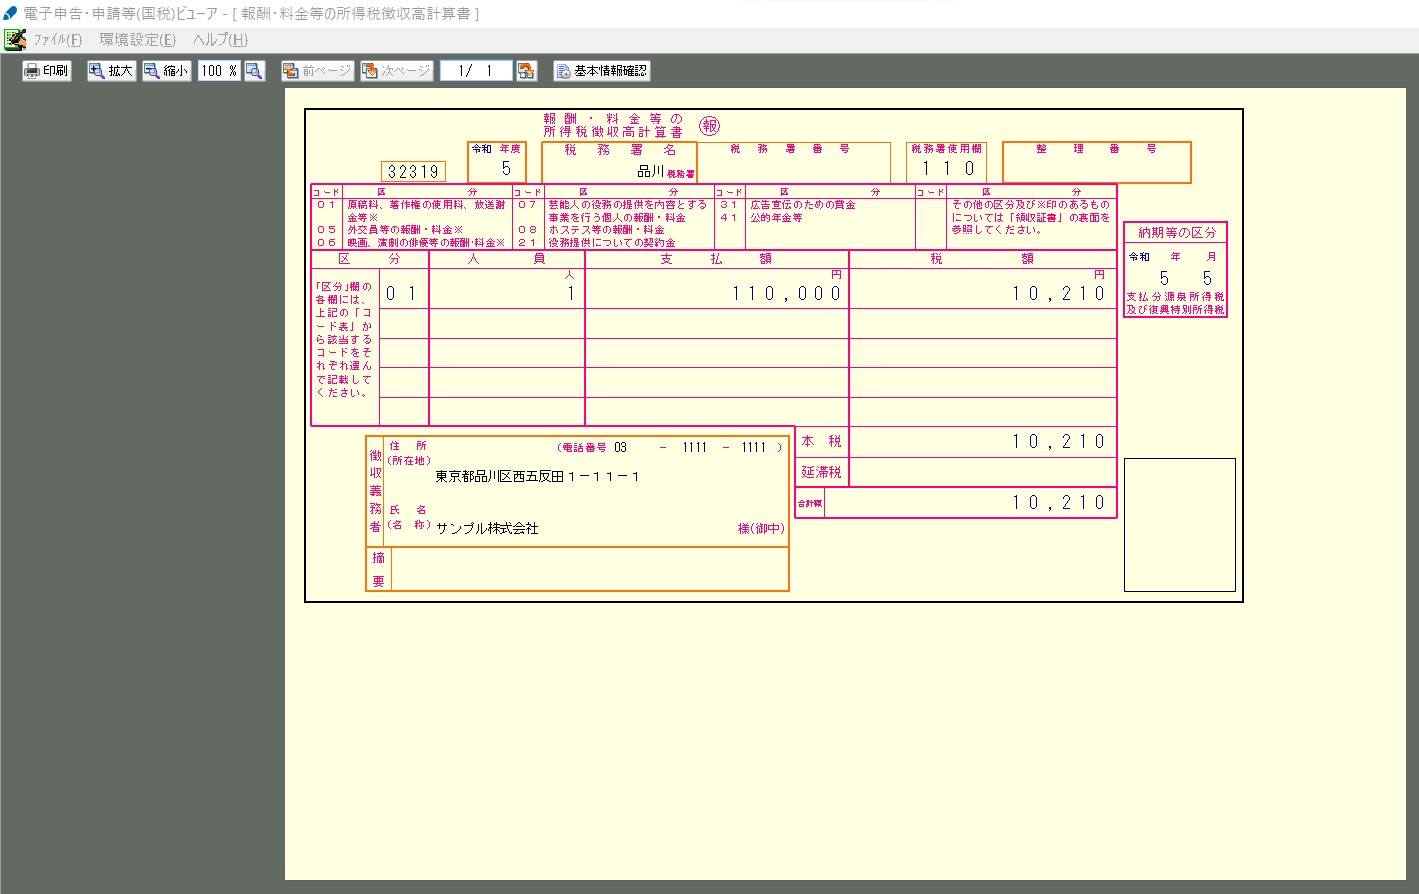
Task: Click the circled 報 mark on the form
Action: [x=709, y=125]
